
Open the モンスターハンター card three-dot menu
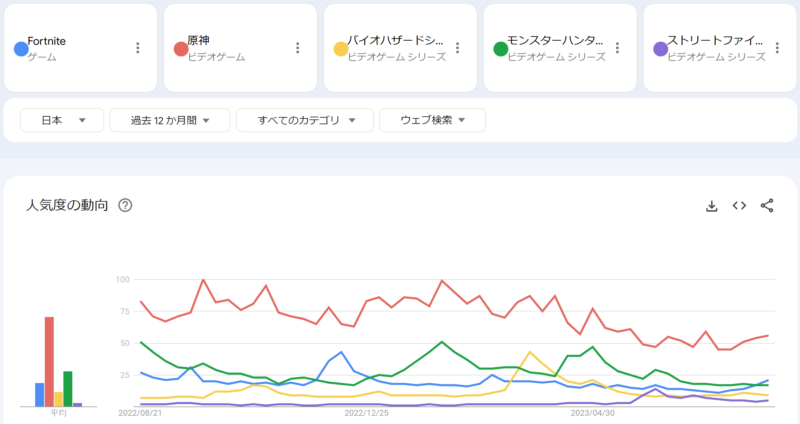click(x=617, y=48)
